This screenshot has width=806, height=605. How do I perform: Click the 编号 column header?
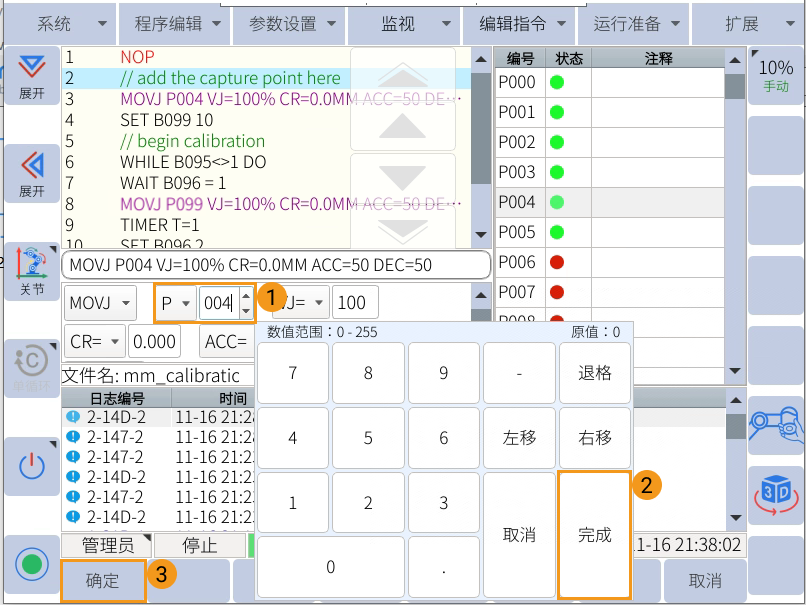(520, 58)
